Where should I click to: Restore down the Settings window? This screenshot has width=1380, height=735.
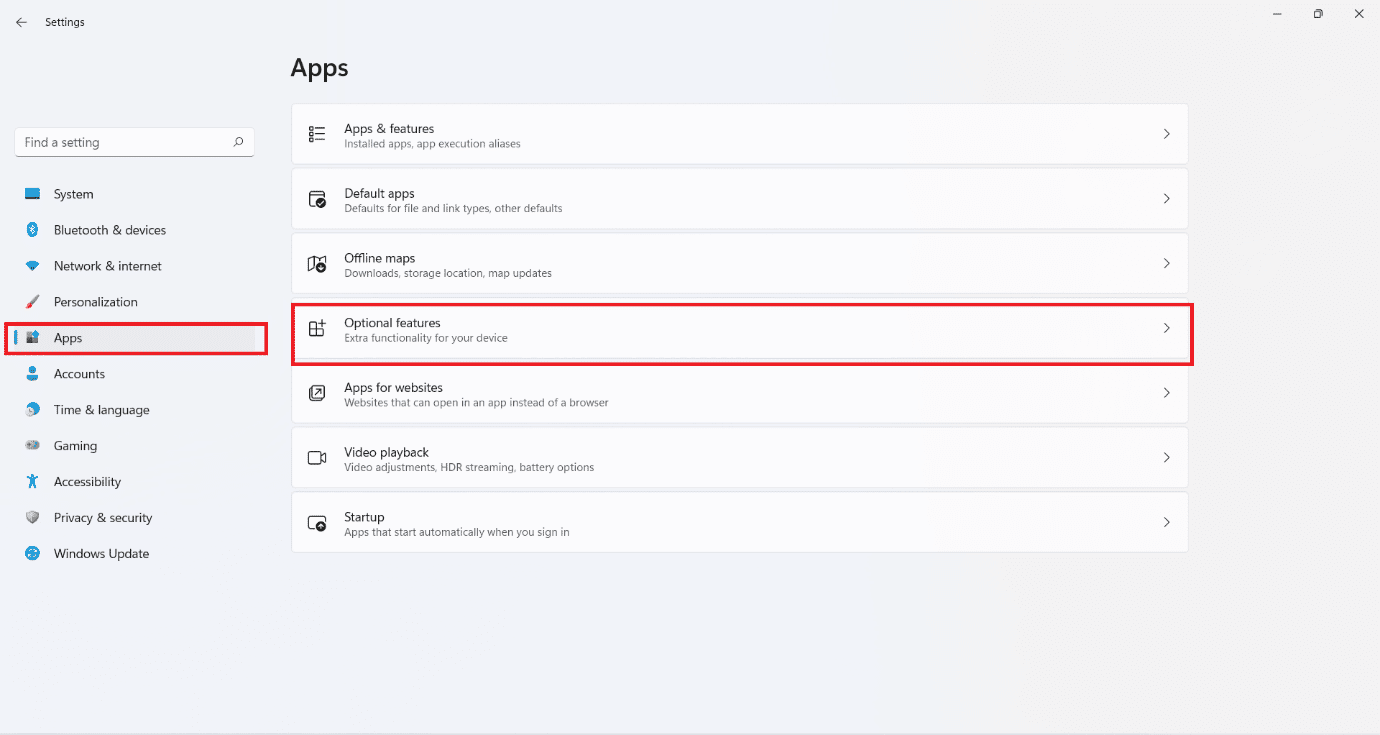click(x=1318, y=14)
